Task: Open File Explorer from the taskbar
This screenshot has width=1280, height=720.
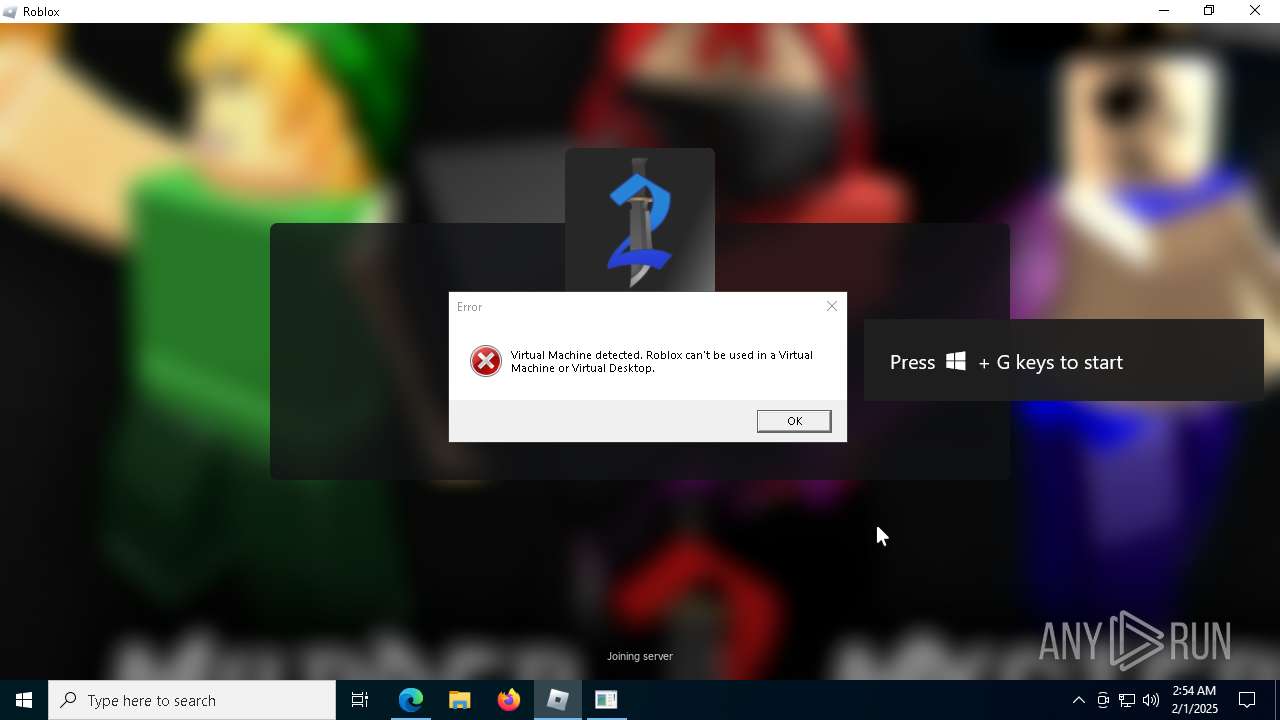Action: [459, 700]
